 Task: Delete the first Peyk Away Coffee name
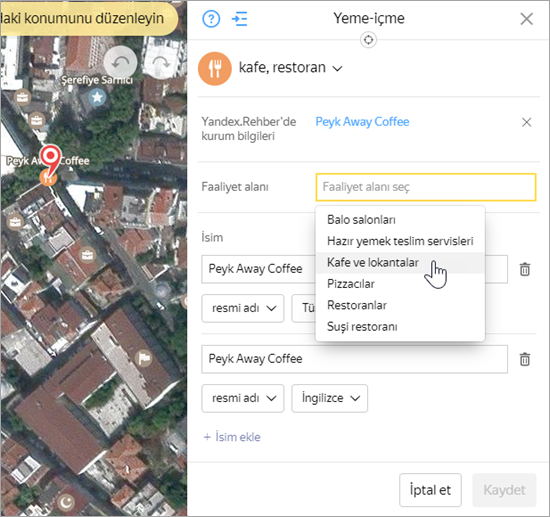coord(525,269)
